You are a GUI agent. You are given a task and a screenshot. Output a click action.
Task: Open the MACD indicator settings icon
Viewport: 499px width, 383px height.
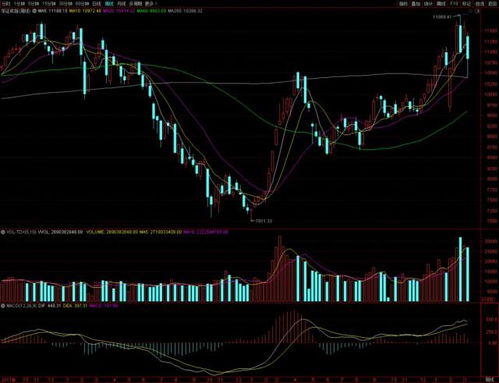click(x=3, y=305)
